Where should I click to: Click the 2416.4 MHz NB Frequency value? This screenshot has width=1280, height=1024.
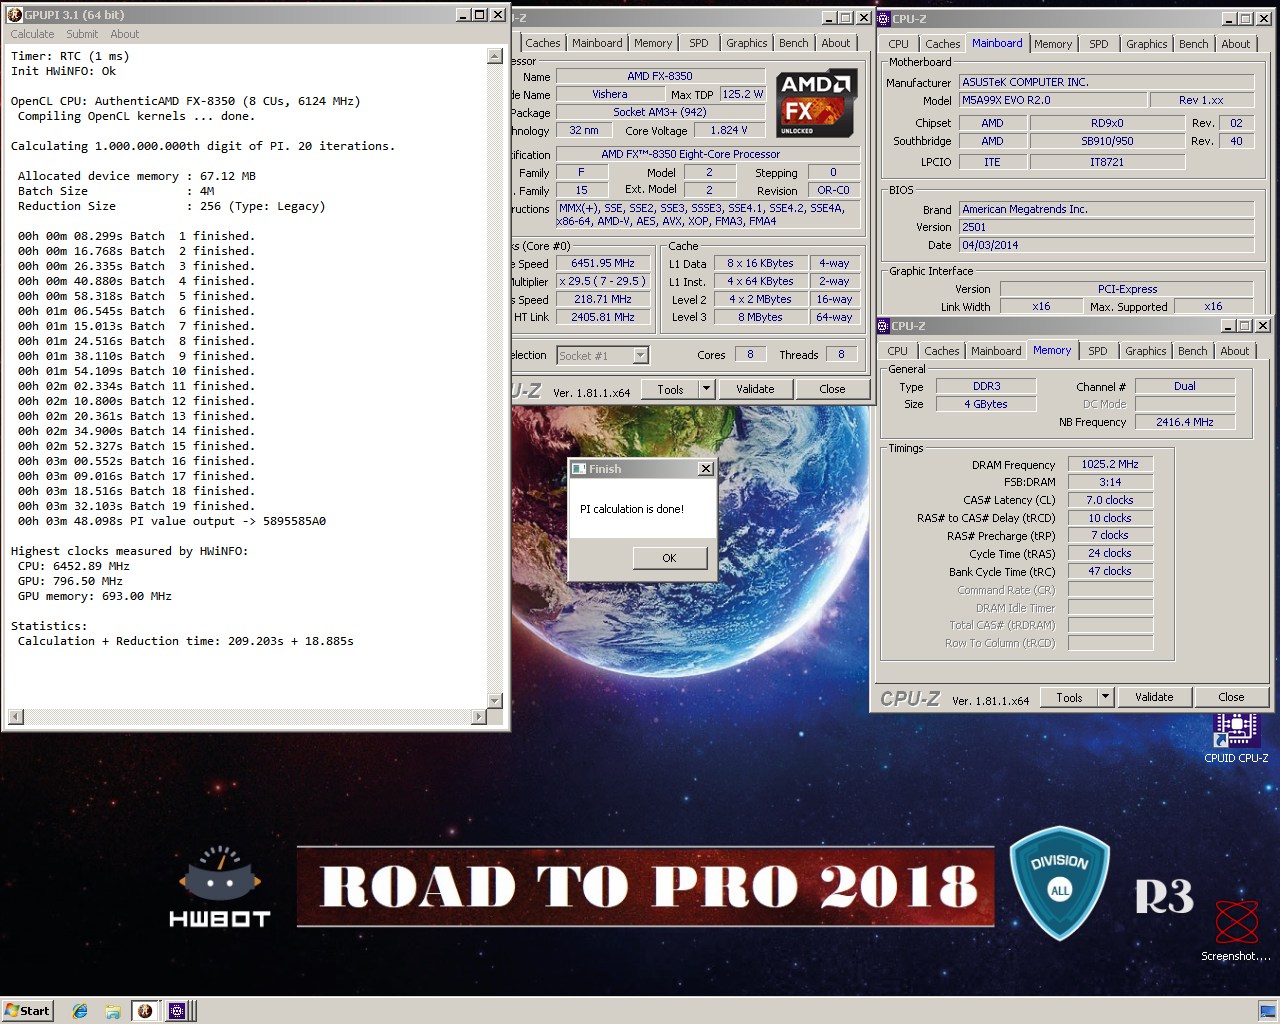[1185, 422]
